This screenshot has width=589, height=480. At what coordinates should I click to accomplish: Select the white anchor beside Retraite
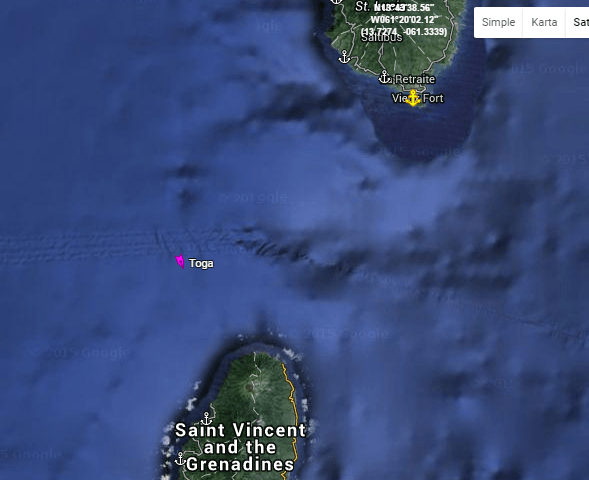coord(384,77)
